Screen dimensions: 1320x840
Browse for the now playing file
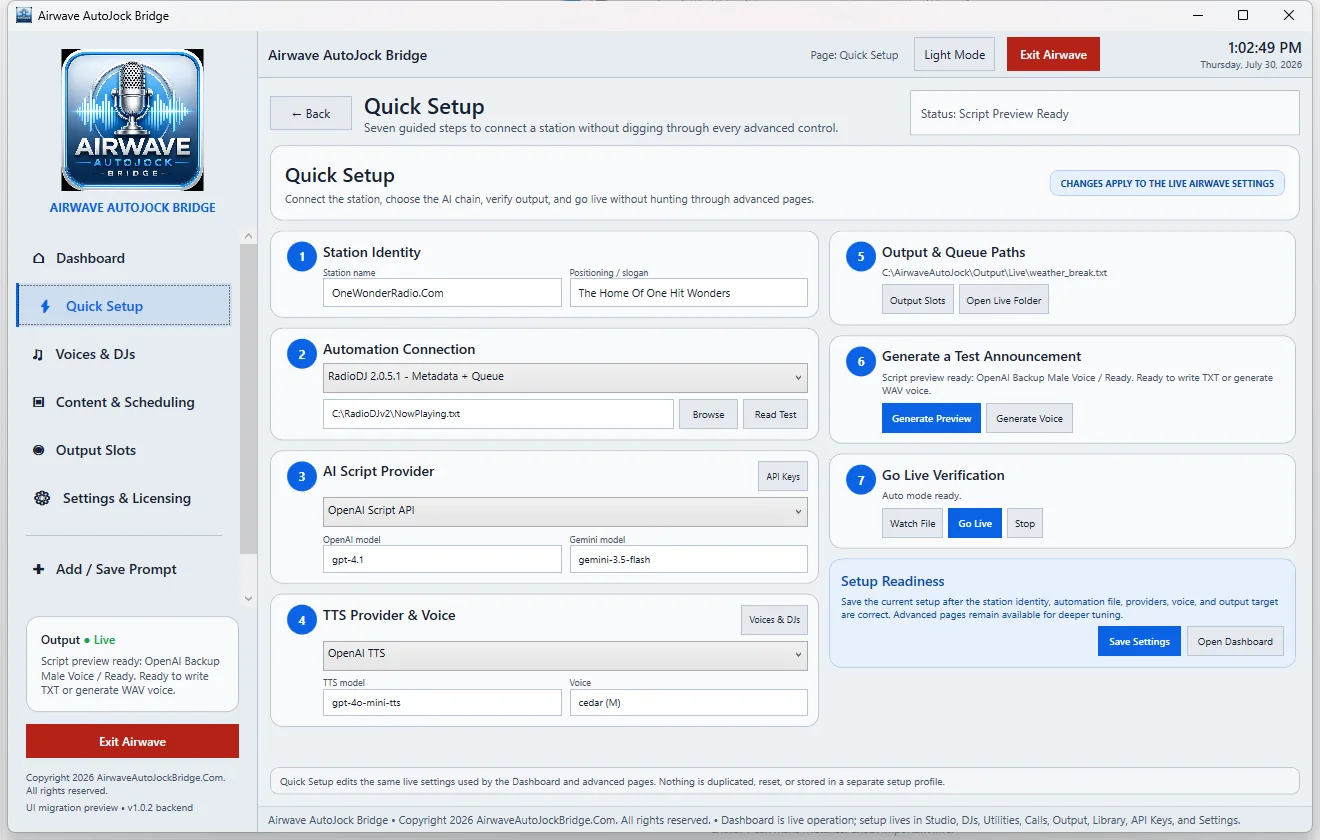click(708, 414)
